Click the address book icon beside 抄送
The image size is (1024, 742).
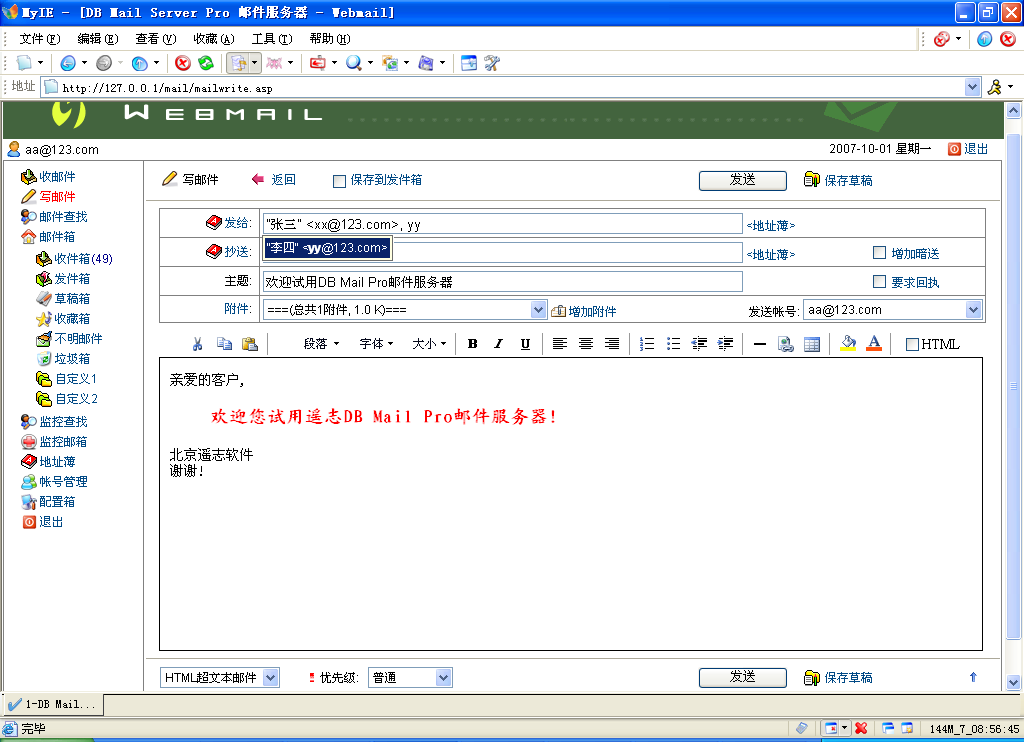(x=214, y=251)
